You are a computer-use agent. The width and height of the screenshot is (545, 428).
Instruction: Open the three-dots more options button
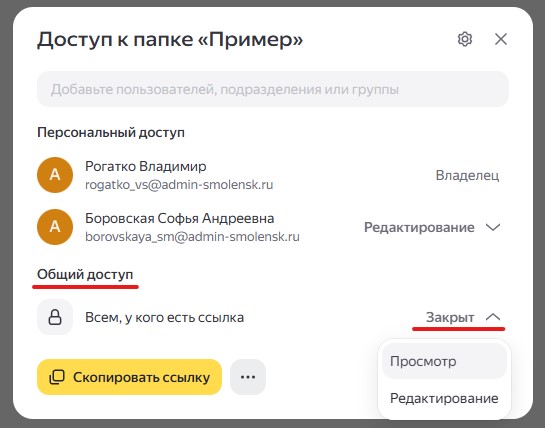point(248,377)
